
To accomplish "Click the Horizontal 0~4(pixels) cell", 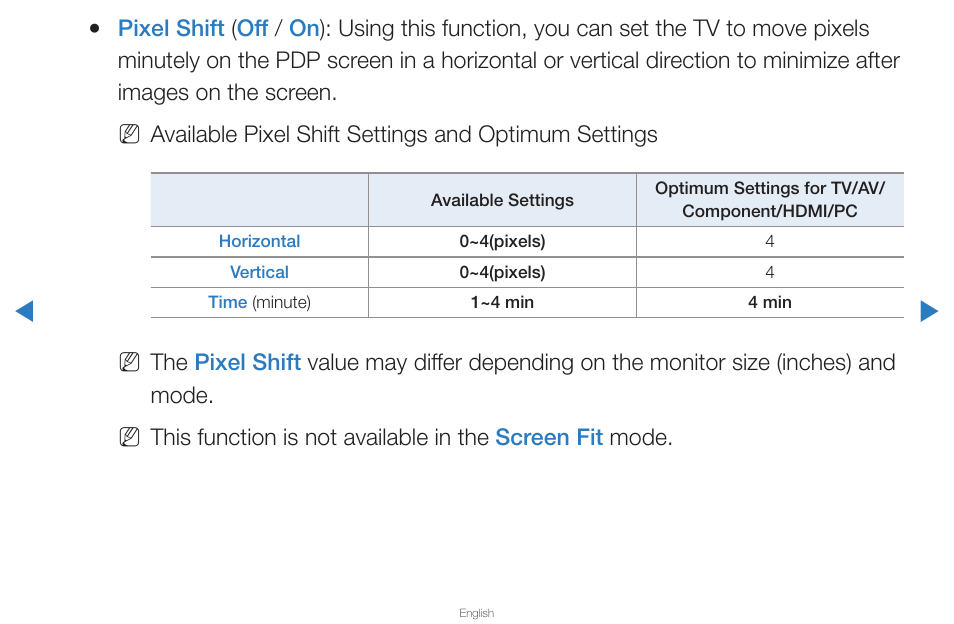I will (502, 241).
